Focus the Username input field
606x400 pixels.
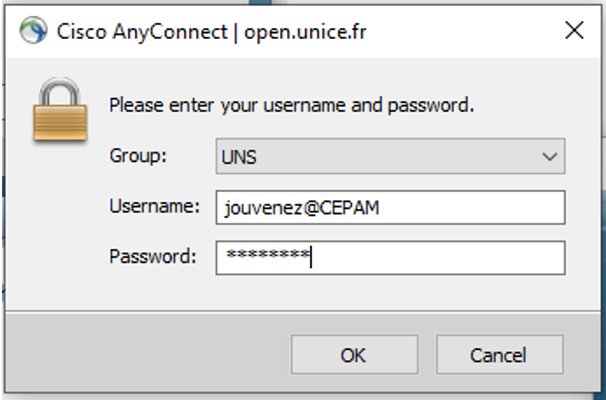point(390,207)
